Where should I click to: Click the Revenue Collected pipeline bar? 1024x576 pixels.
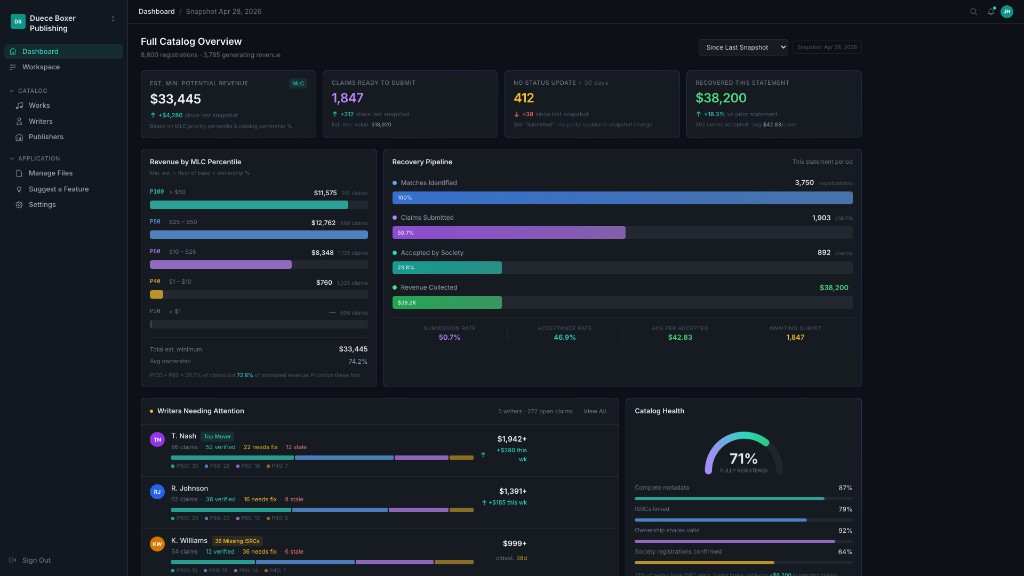pos(622,302)
